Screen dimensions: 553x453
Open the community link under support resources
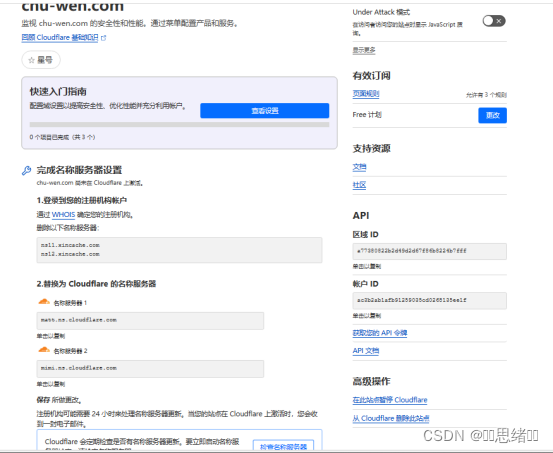(x=359, y=185)
